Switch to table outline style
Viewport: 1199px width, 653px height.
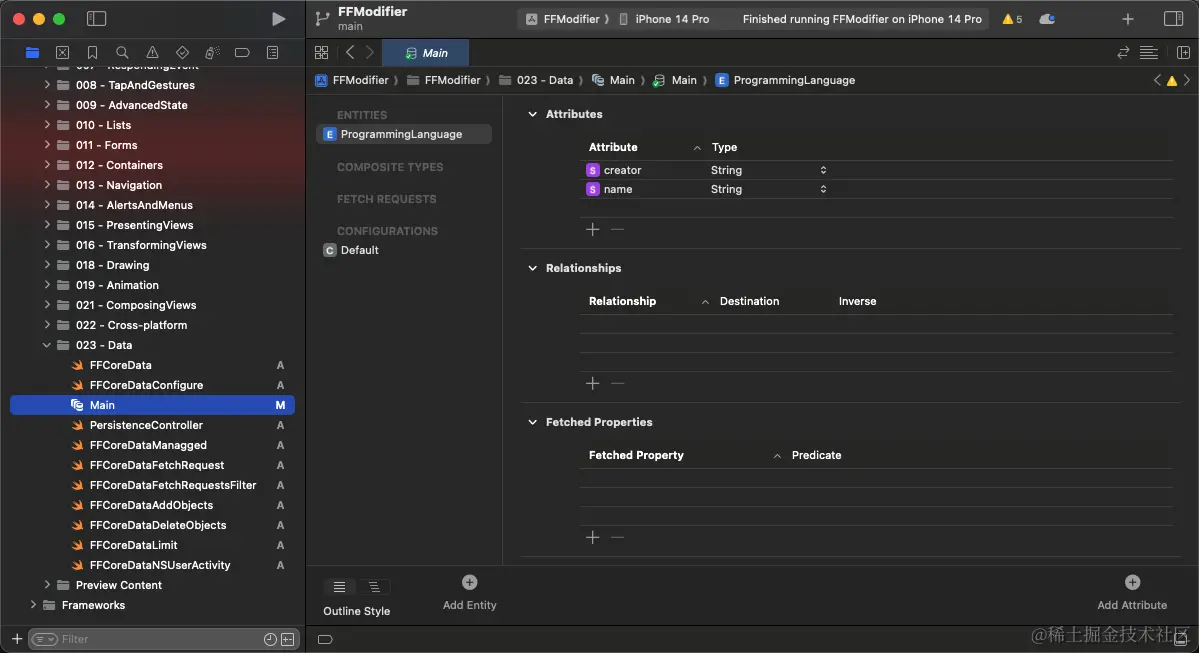point(340,587)
